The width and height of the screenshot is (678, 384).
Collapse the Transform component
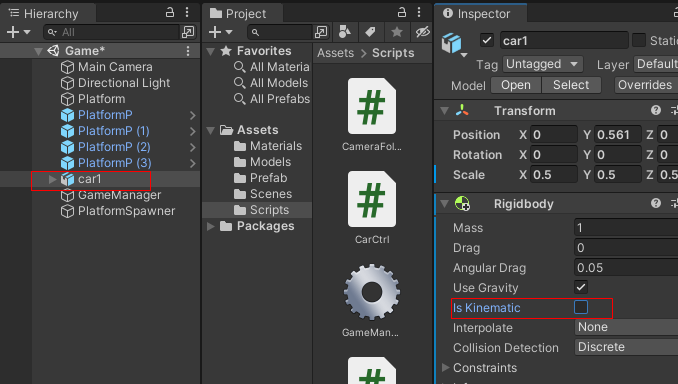click(445, 111)
